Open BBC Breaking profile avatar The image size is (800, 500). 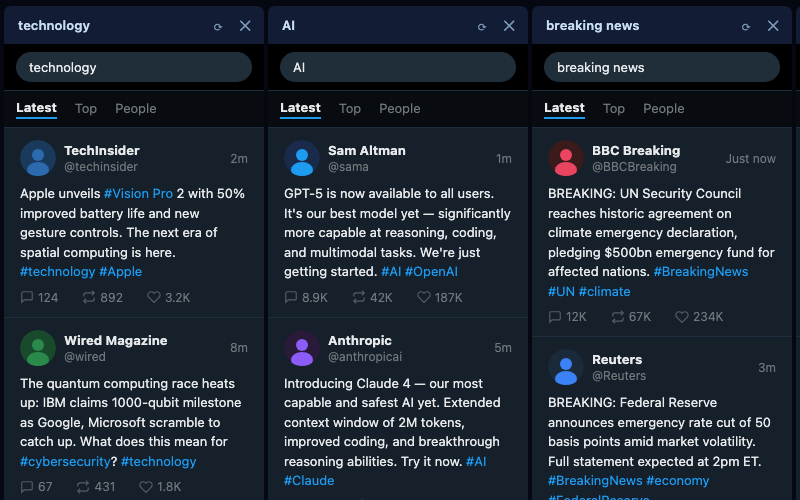point(566,158)
